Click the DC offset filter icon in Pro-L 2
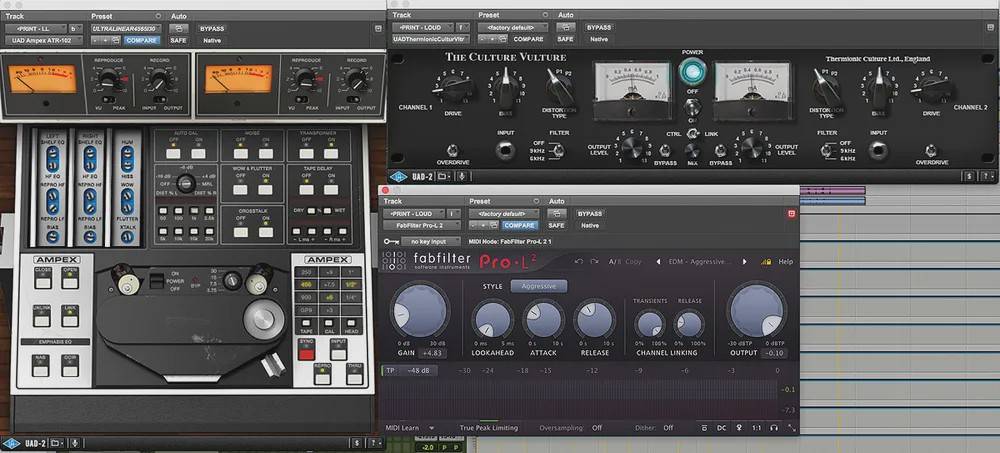Viewport: 1000px width, 453px height. tap(721, 428)
